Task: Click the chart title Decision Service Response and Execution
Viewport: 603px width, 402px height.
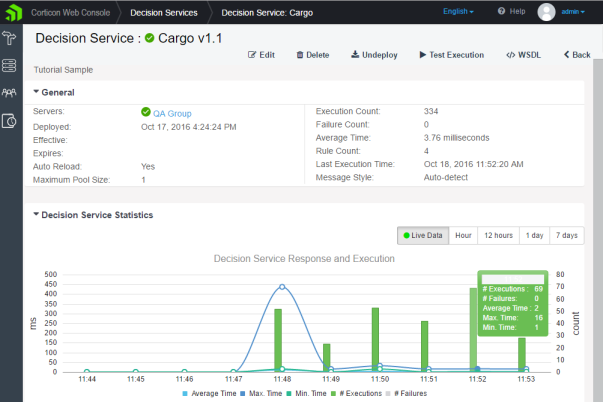Action: [304, 259]
